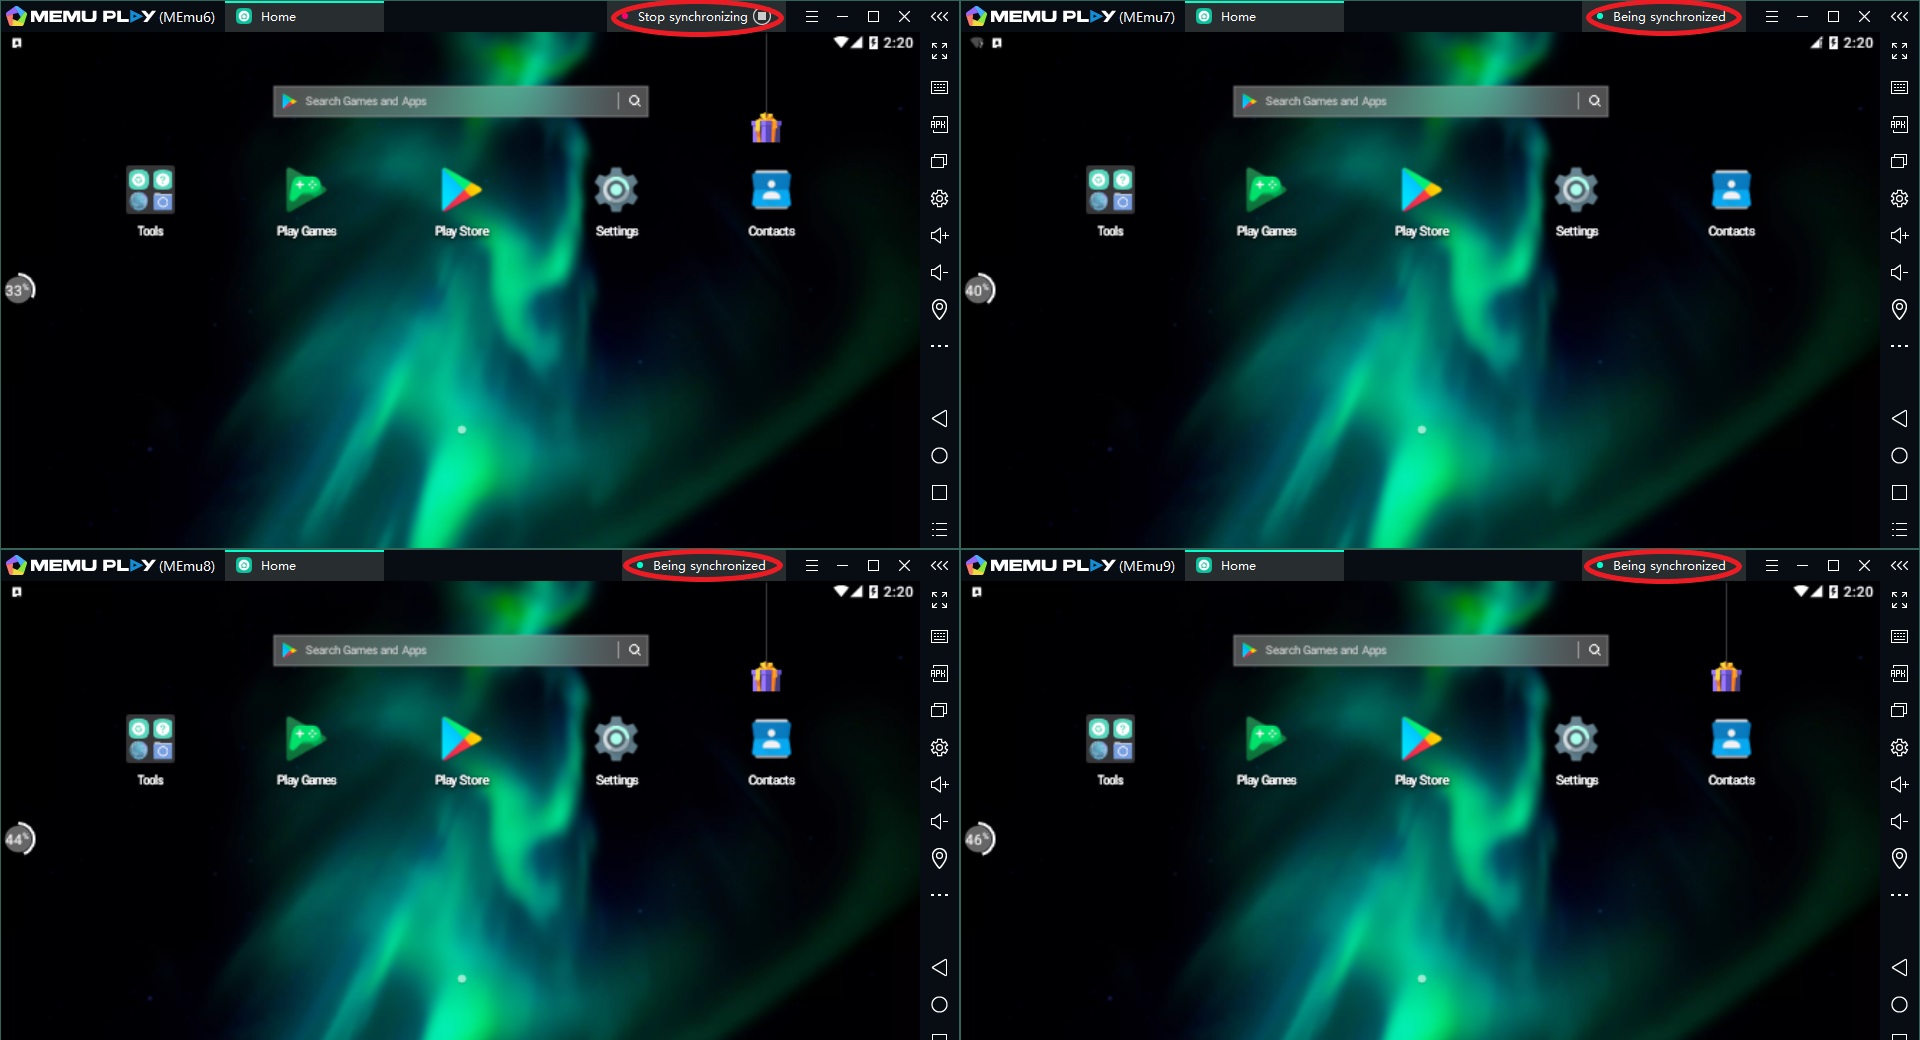Click the gift box icon in MEmu6
The width and height of the screenshot is (1920, 1040).
point(766,128)
